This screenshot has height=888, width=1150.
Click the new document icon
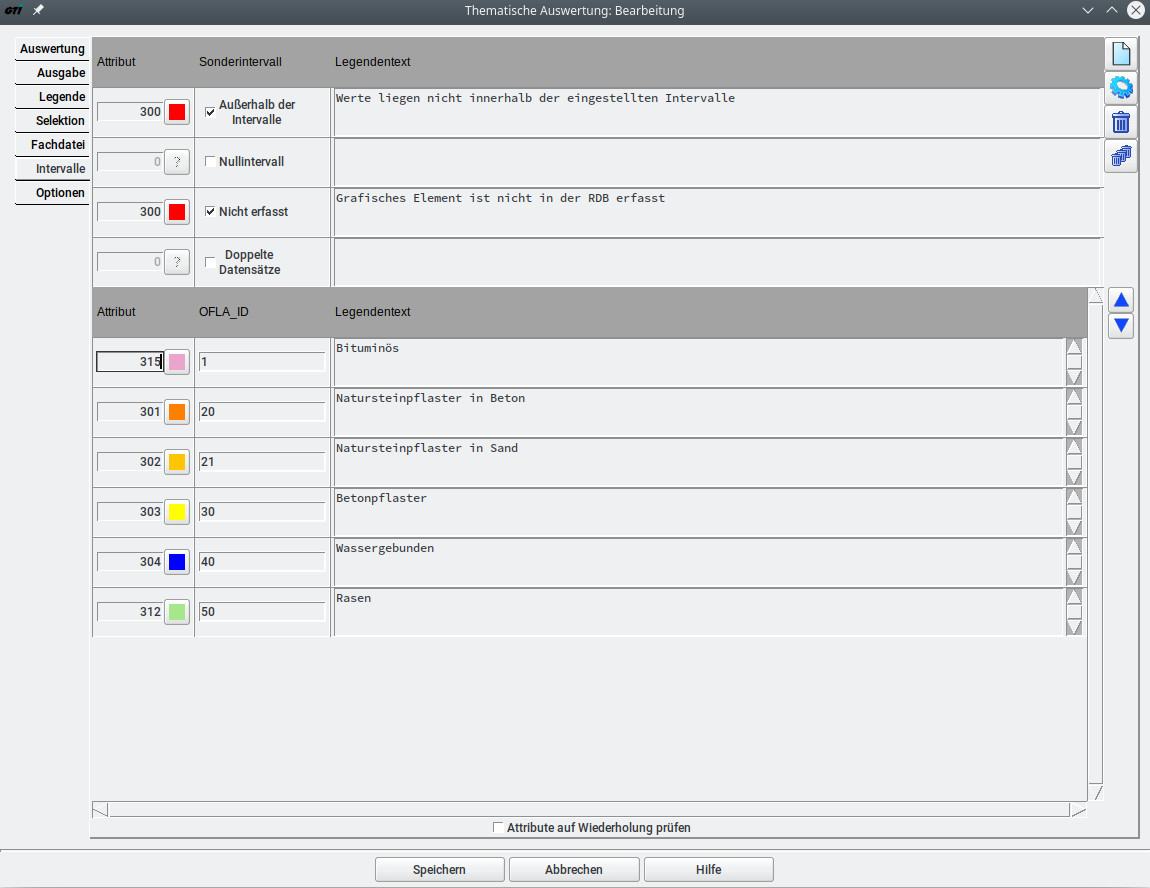[1121, 54]
